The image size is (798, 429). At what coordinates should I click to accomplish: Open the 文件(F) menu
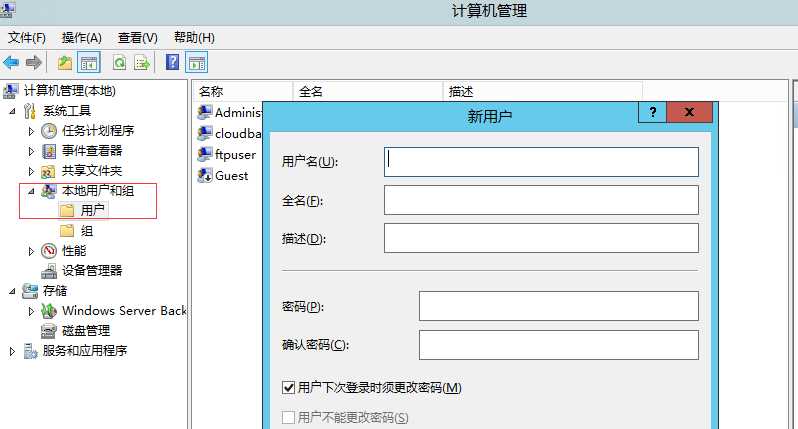(27, 38)
